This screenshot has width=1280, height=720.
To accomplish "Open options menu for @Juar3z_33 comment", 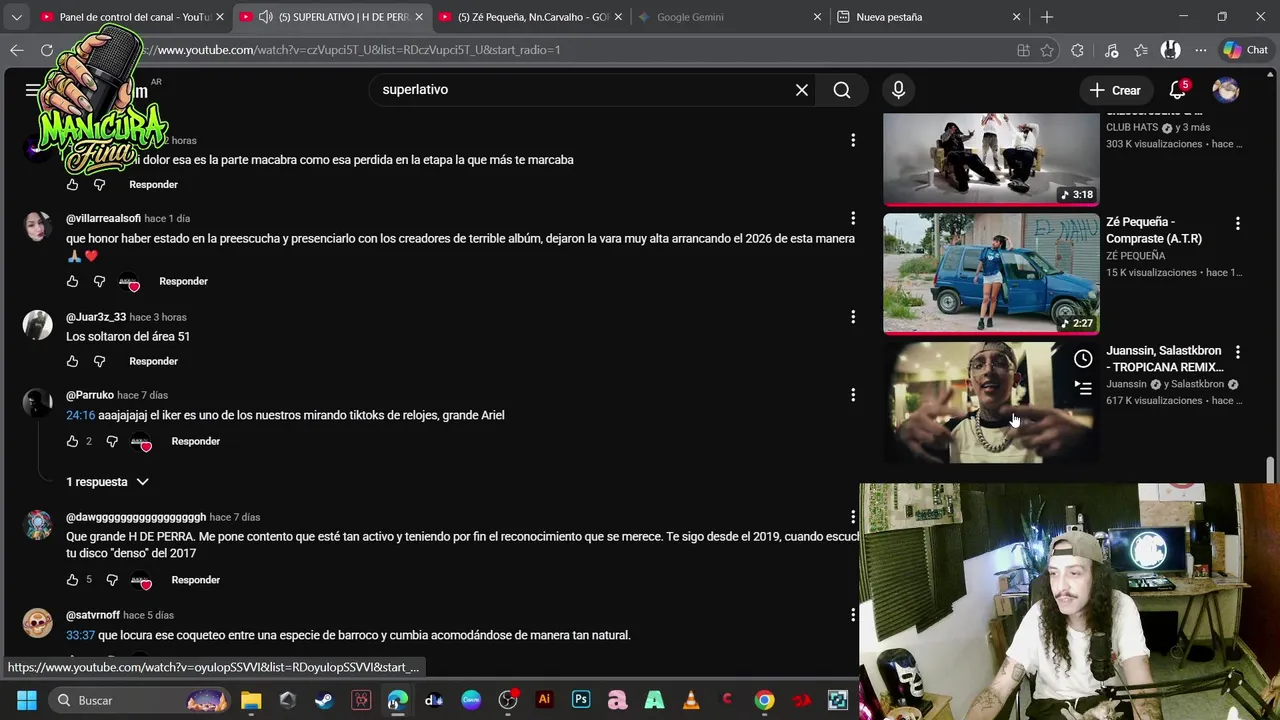I will click(x=853, y=317).
